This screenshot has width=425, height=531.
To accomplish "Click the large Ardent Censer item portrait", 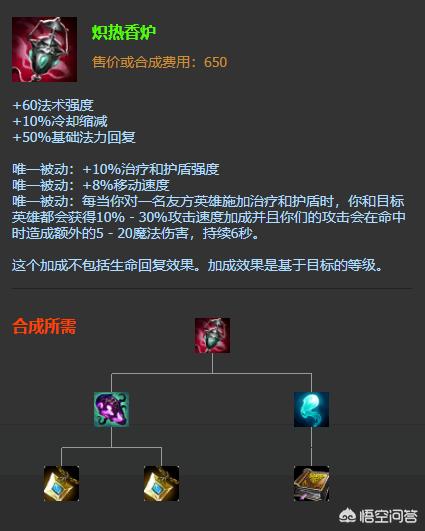I will point(44,49).
